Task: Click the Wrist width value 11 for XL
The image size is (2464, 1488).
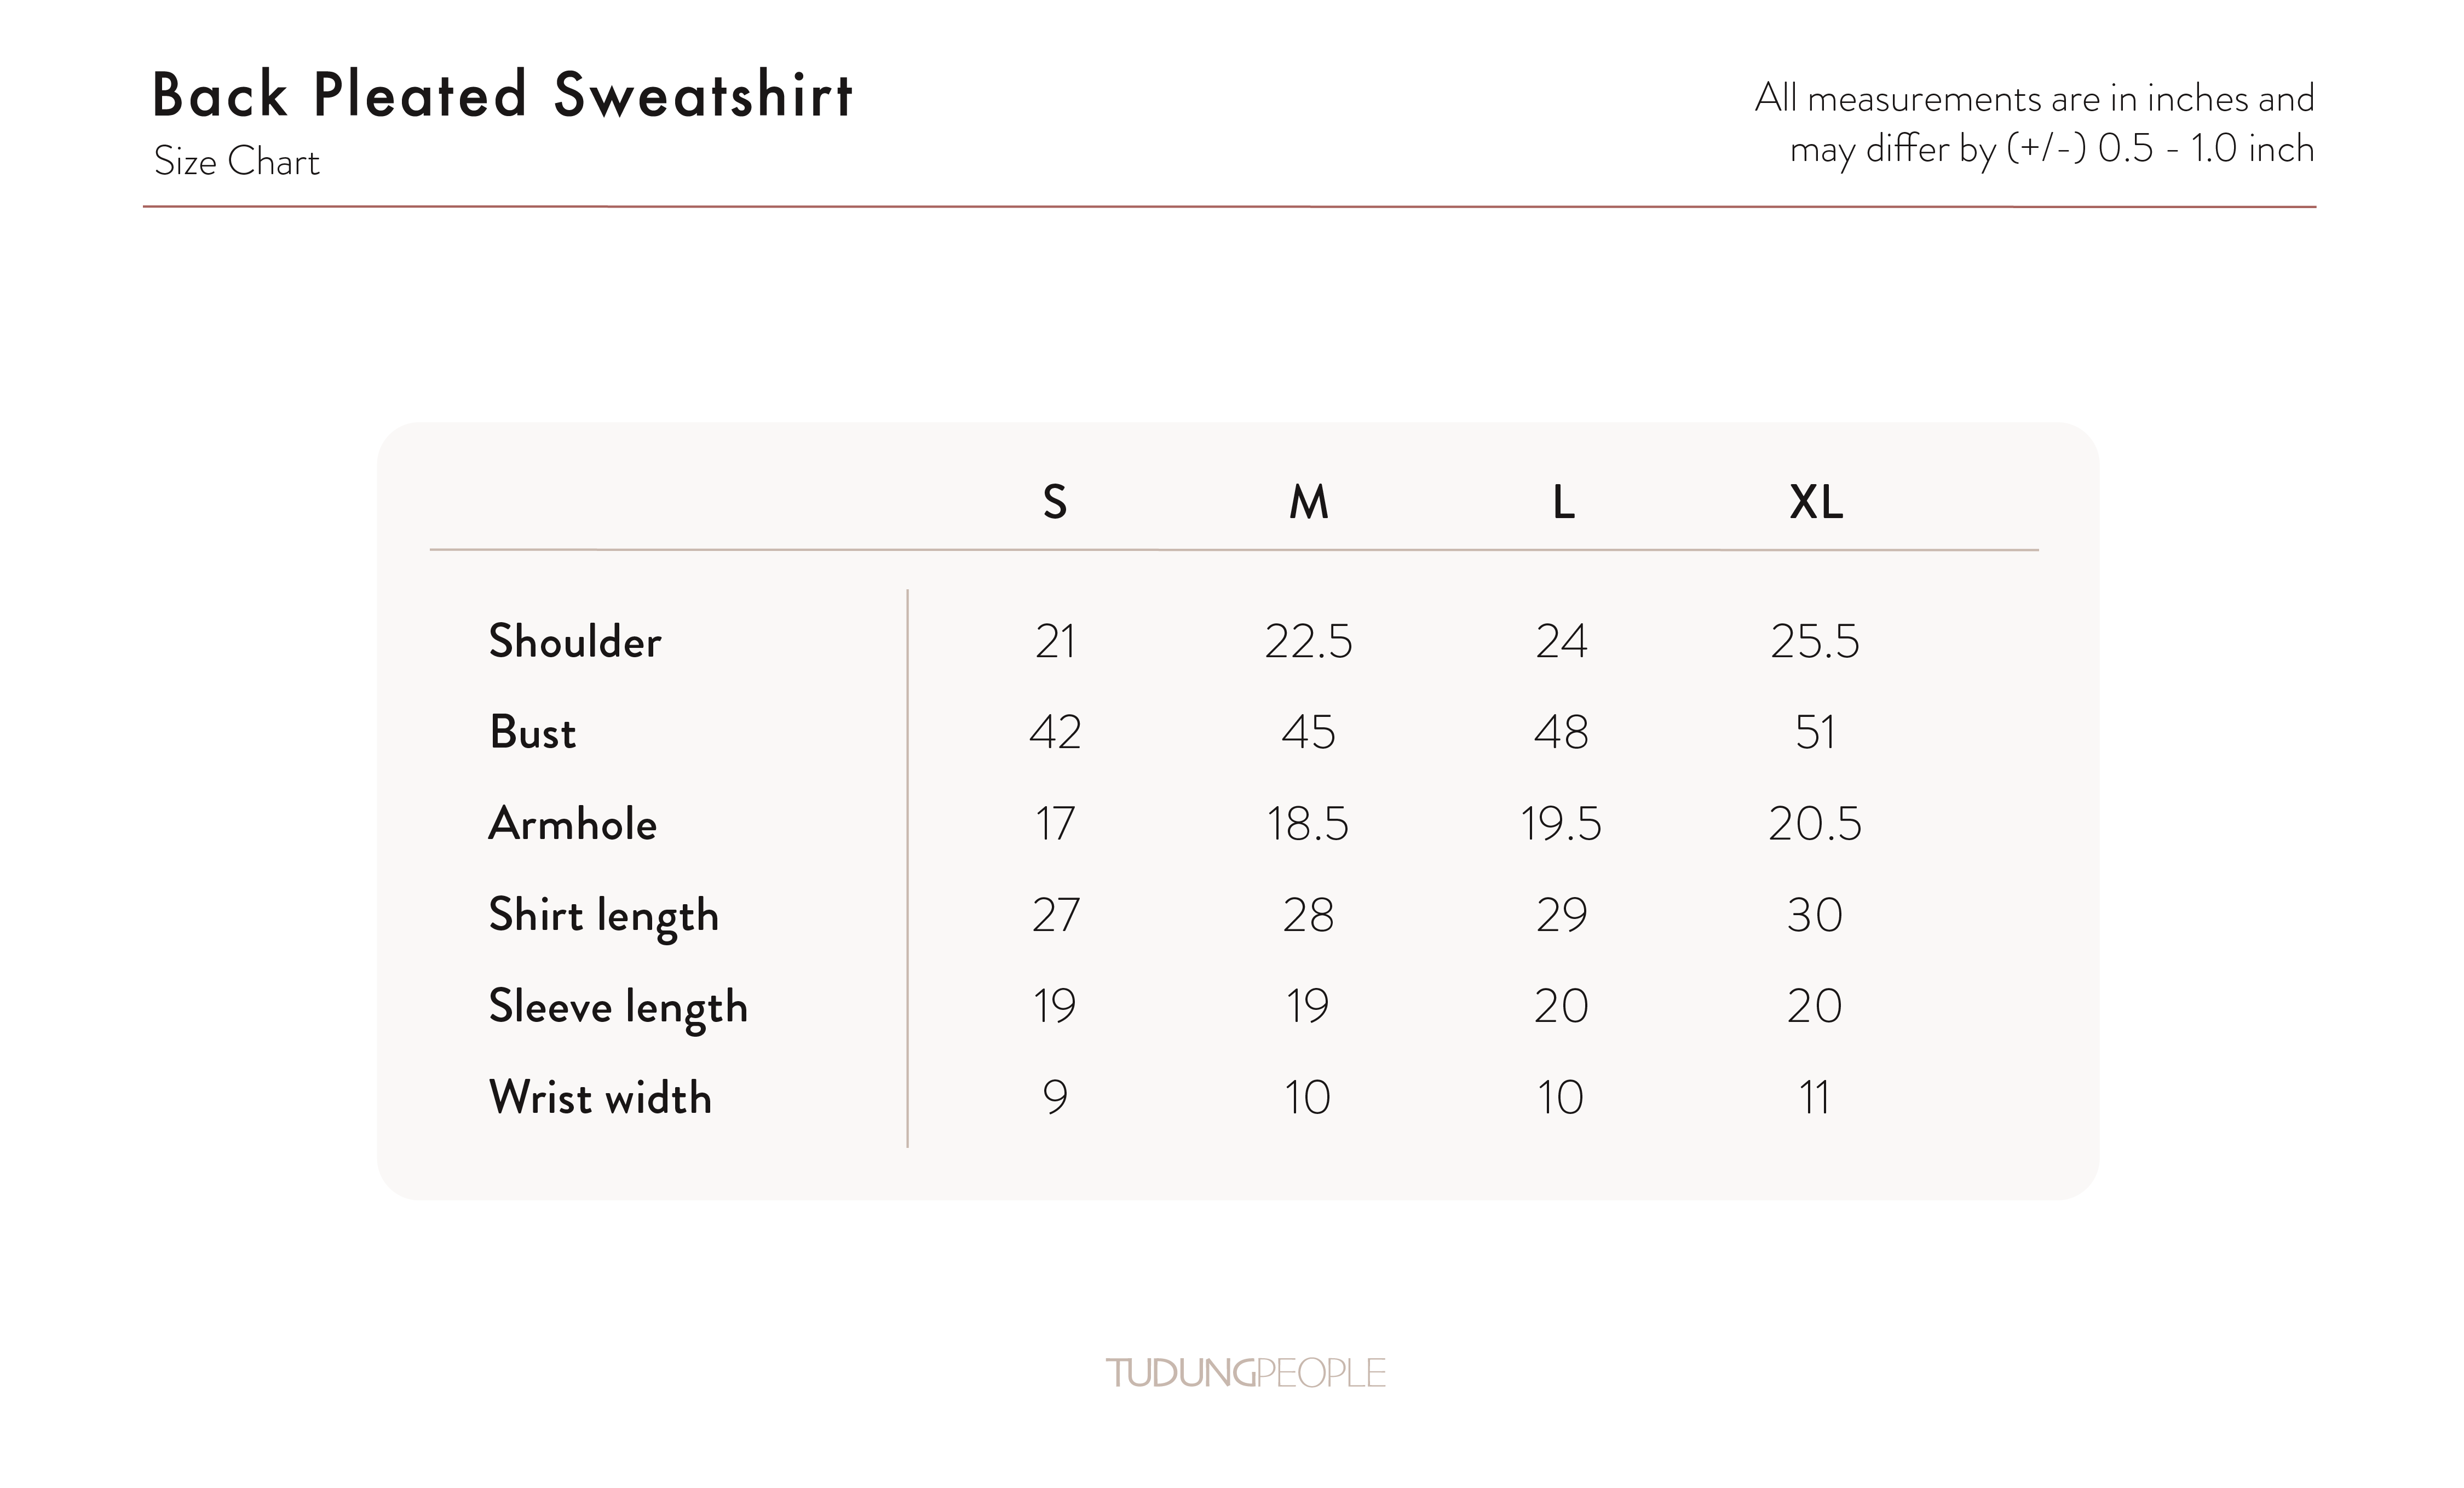Action: 1815,1098
